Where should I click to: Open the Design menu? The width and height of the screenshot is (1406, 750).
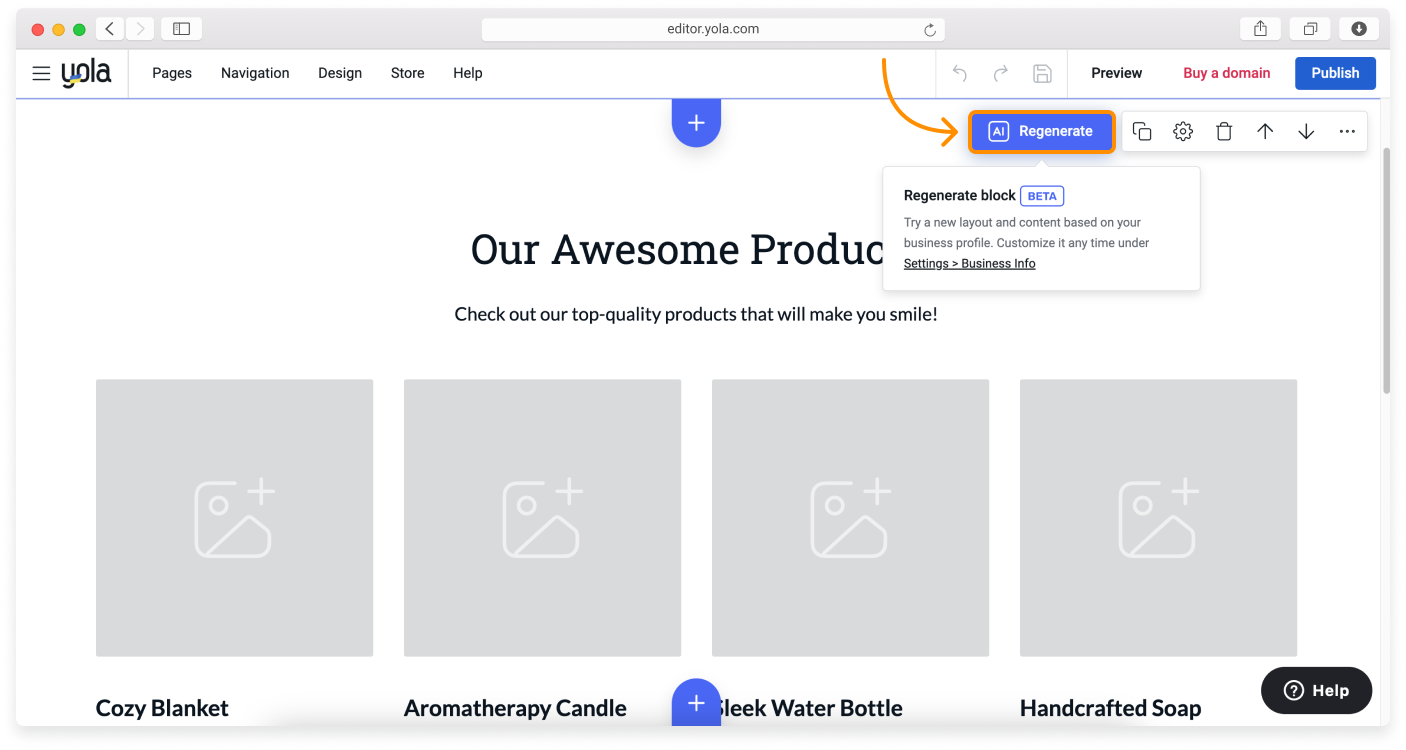(x=340, y=73)
